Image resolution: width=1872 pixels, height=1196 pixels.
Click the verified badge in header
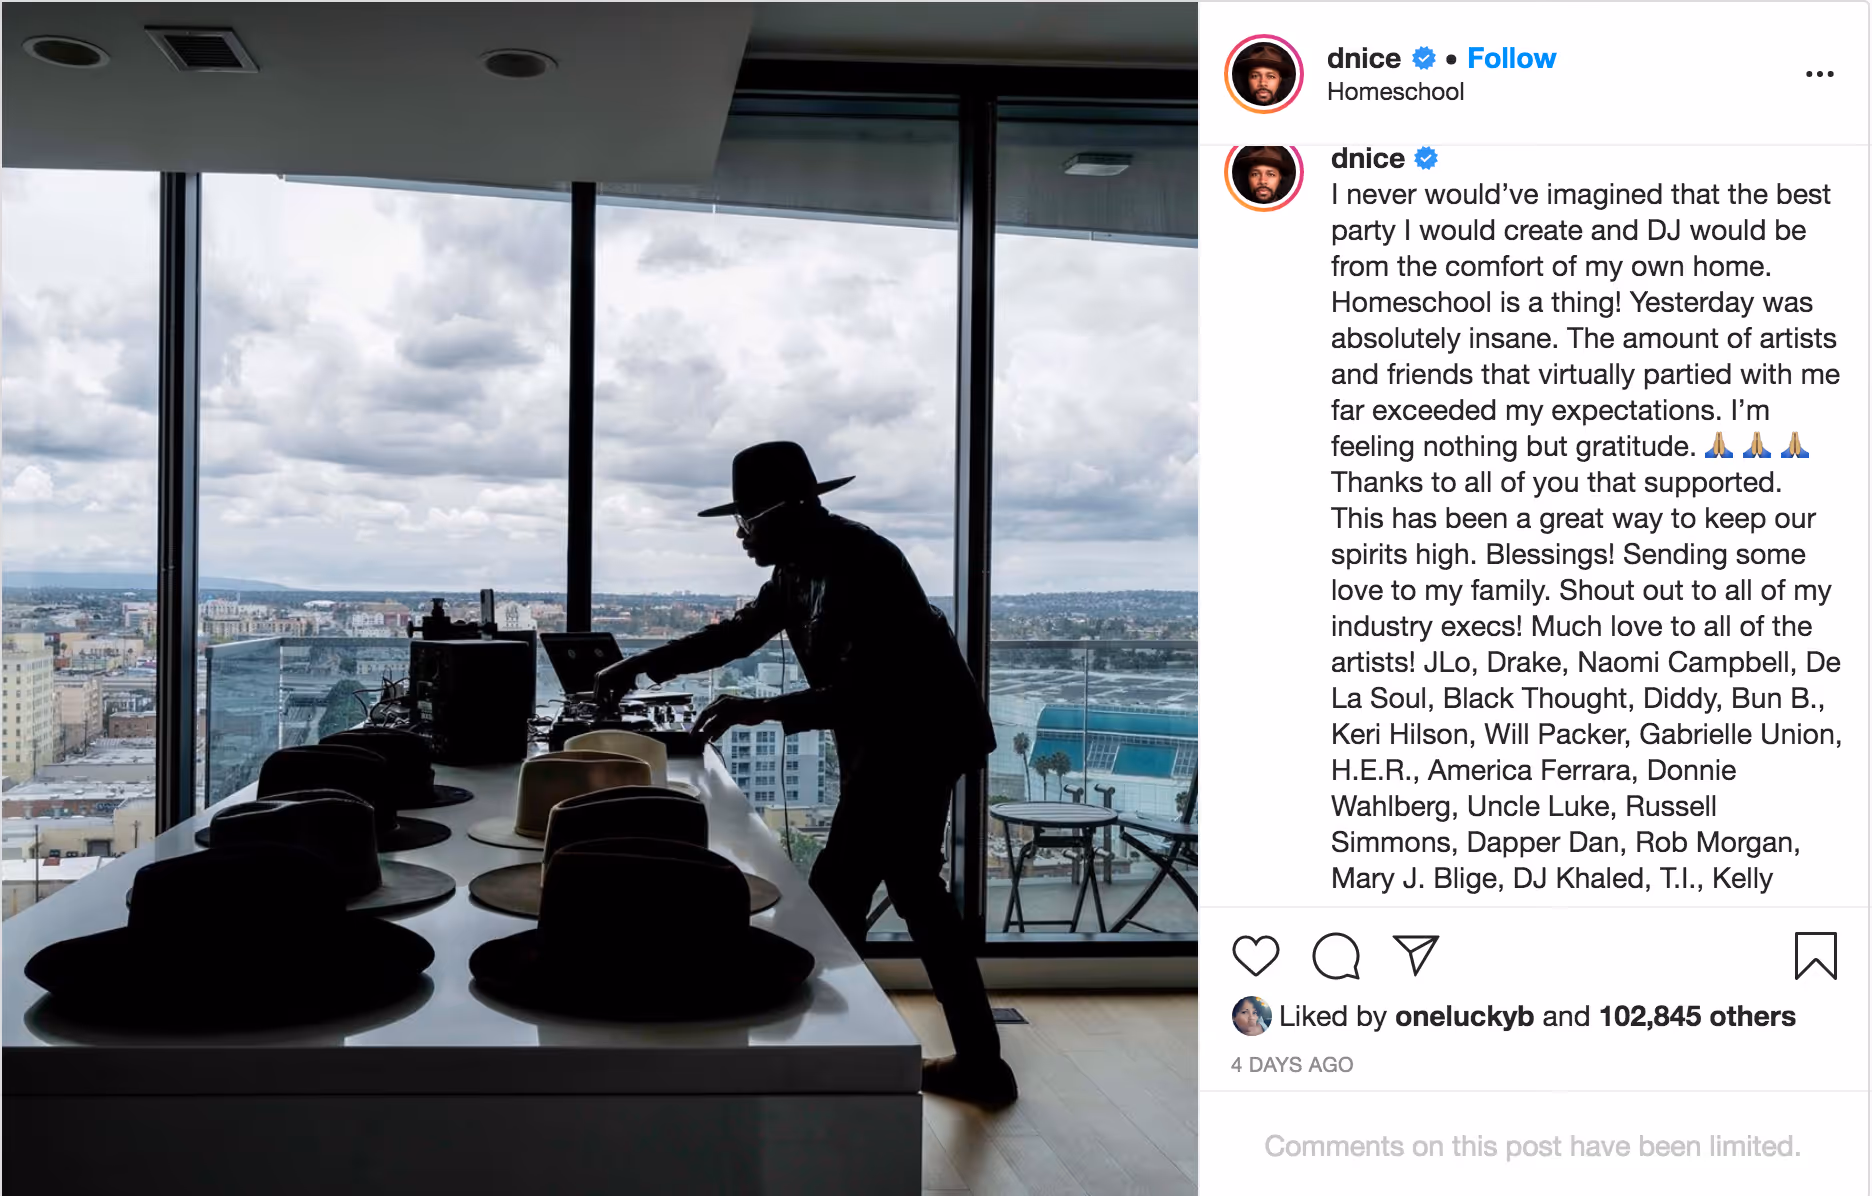tap(1424, 59)
